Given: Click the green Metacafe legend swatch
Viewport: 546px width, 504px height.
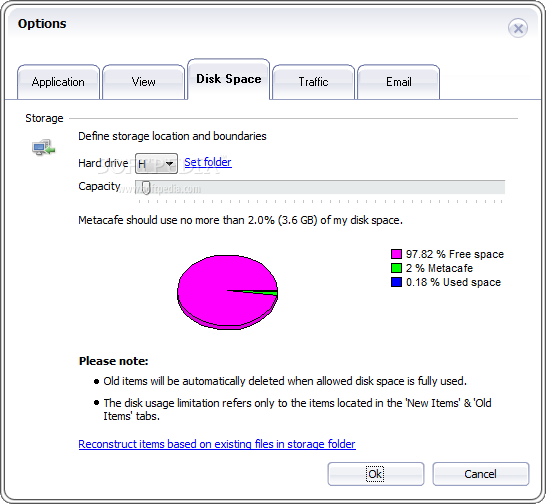Looking at the screenshot, I should 396,268.
